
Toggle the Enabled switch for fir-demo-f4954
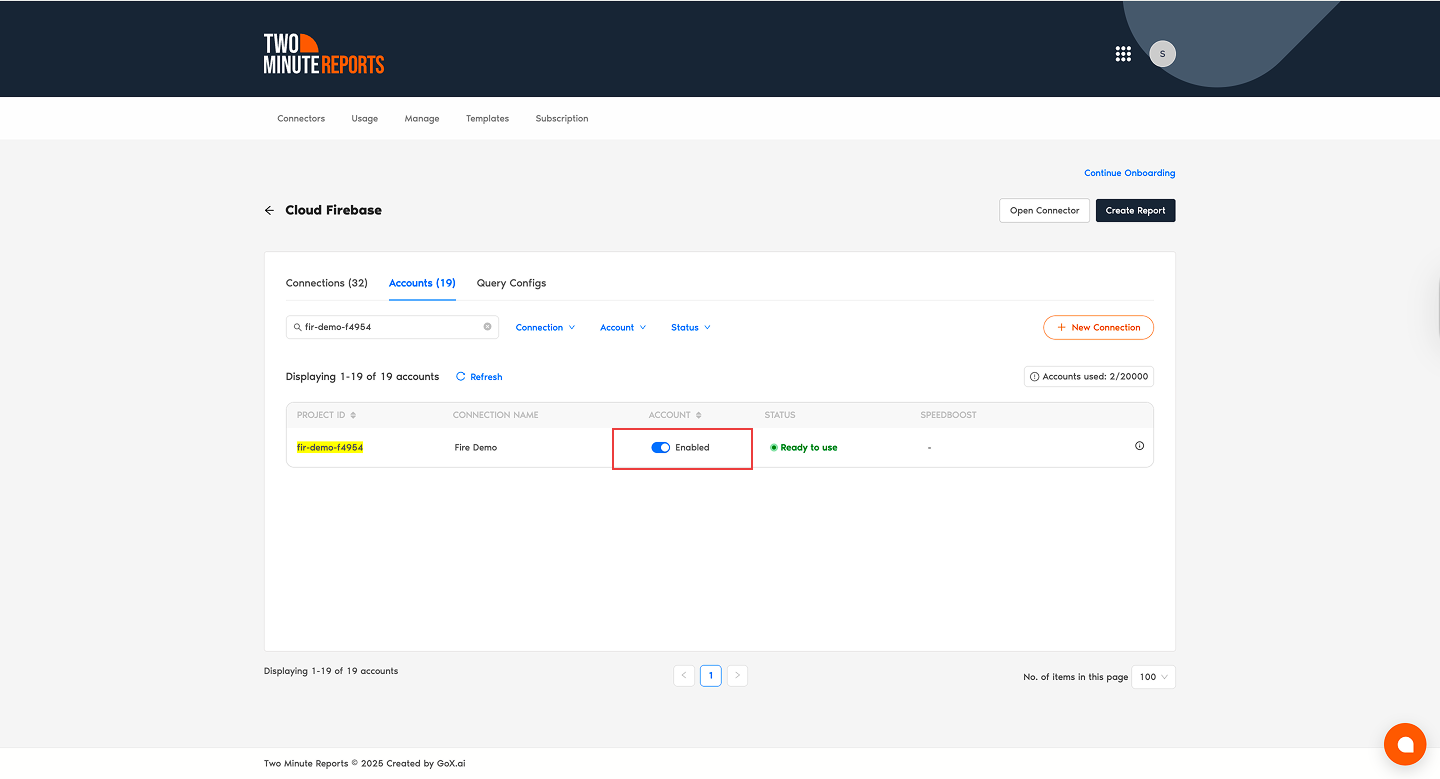(x=660, y=447)
